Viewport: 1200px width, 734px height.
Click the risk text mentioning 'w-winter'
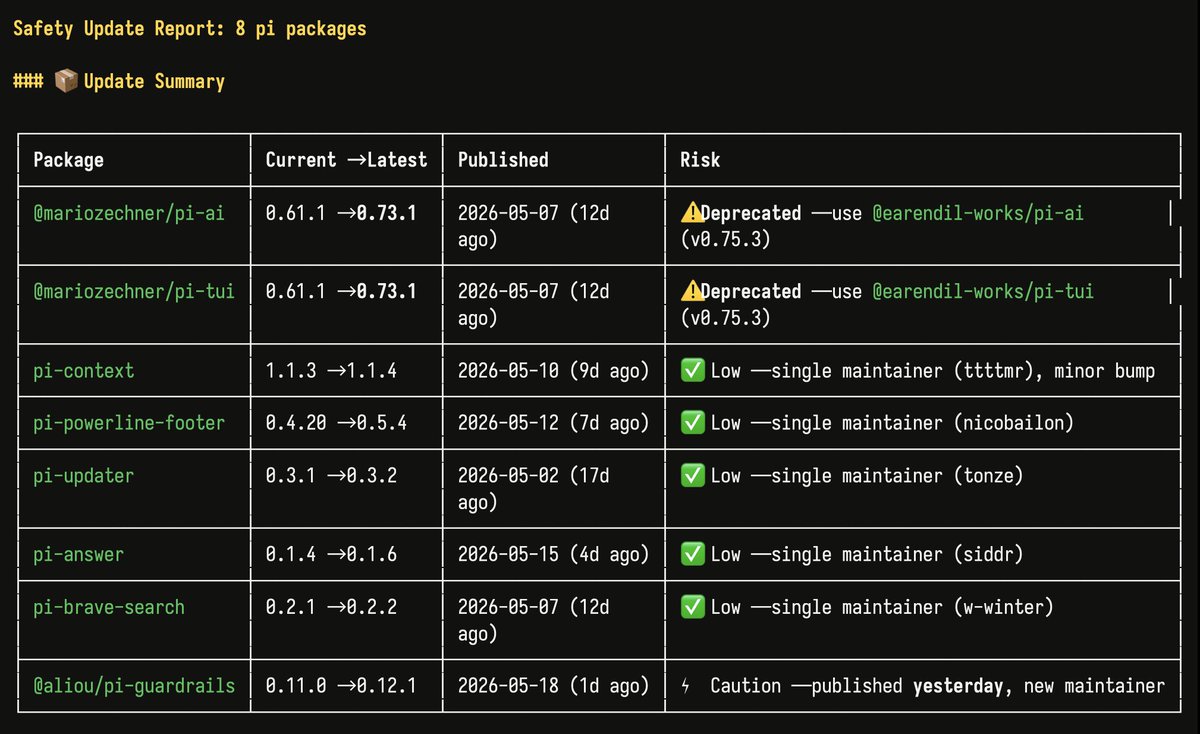(882, 607)
